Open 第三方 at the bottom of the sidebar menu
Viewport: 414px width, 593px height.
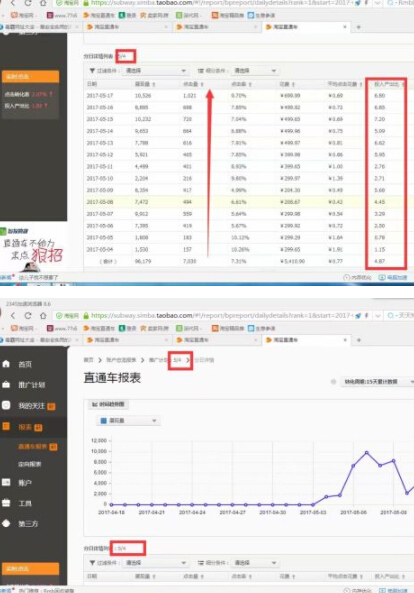(28, 524)
